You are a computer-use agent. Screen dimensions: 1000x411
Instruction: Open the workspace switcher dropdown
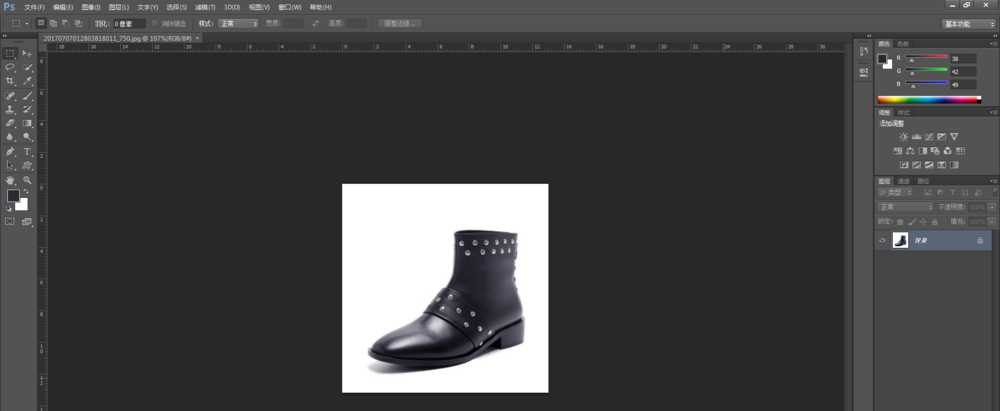(969, 22)
